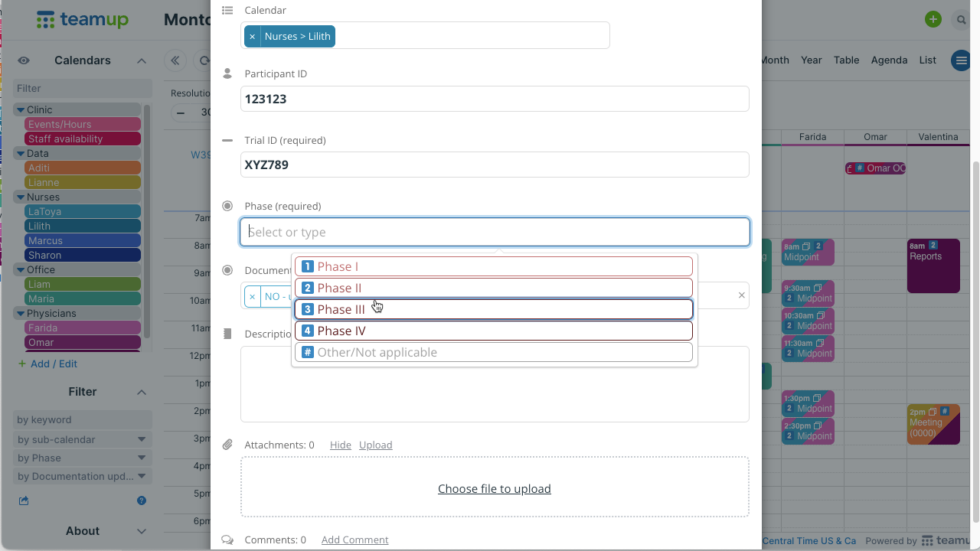Clear Documentation field with x icon
Screen dimensions: 980x551
pos(741,295)
